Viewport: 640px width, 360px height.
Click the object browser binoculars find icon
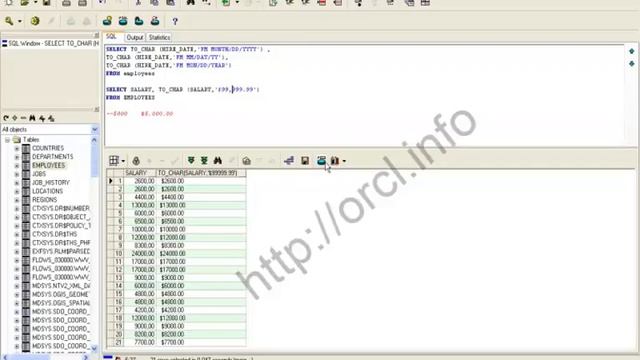[32, 118]
